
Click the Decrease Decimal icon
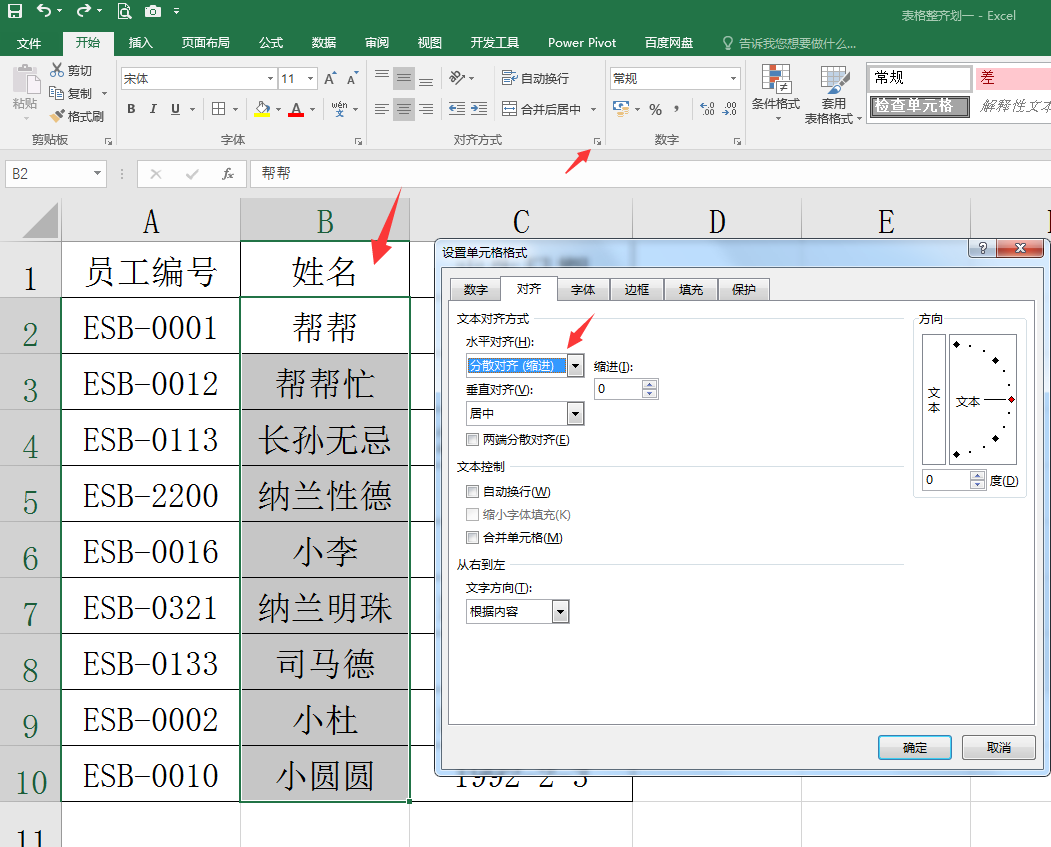coord(729,109)
